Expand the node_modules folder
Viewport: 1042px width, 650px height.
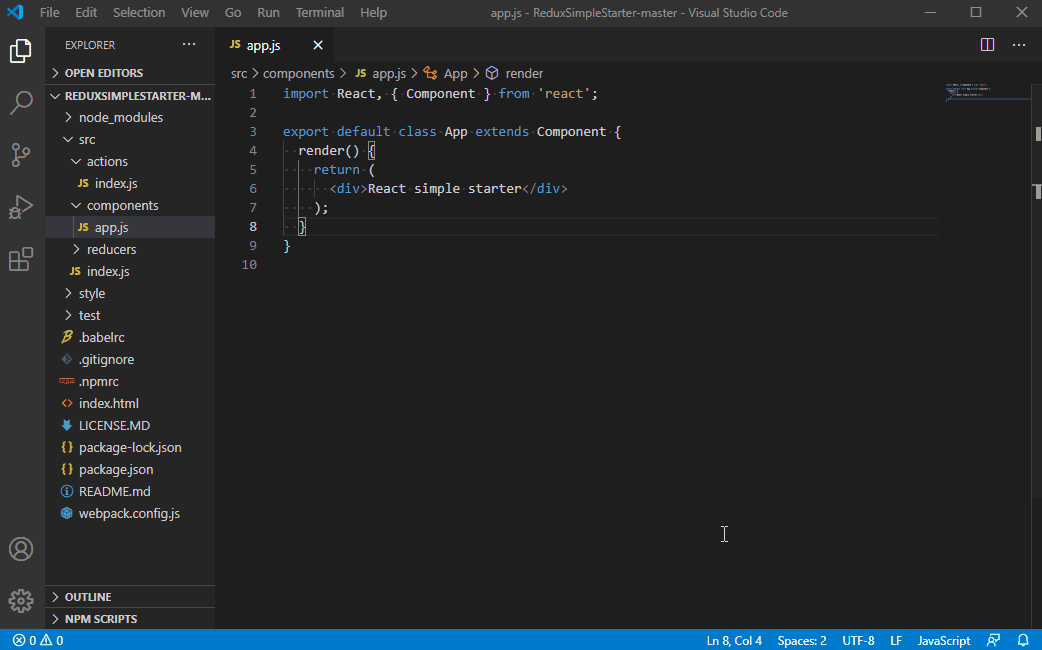coord(130,117)
